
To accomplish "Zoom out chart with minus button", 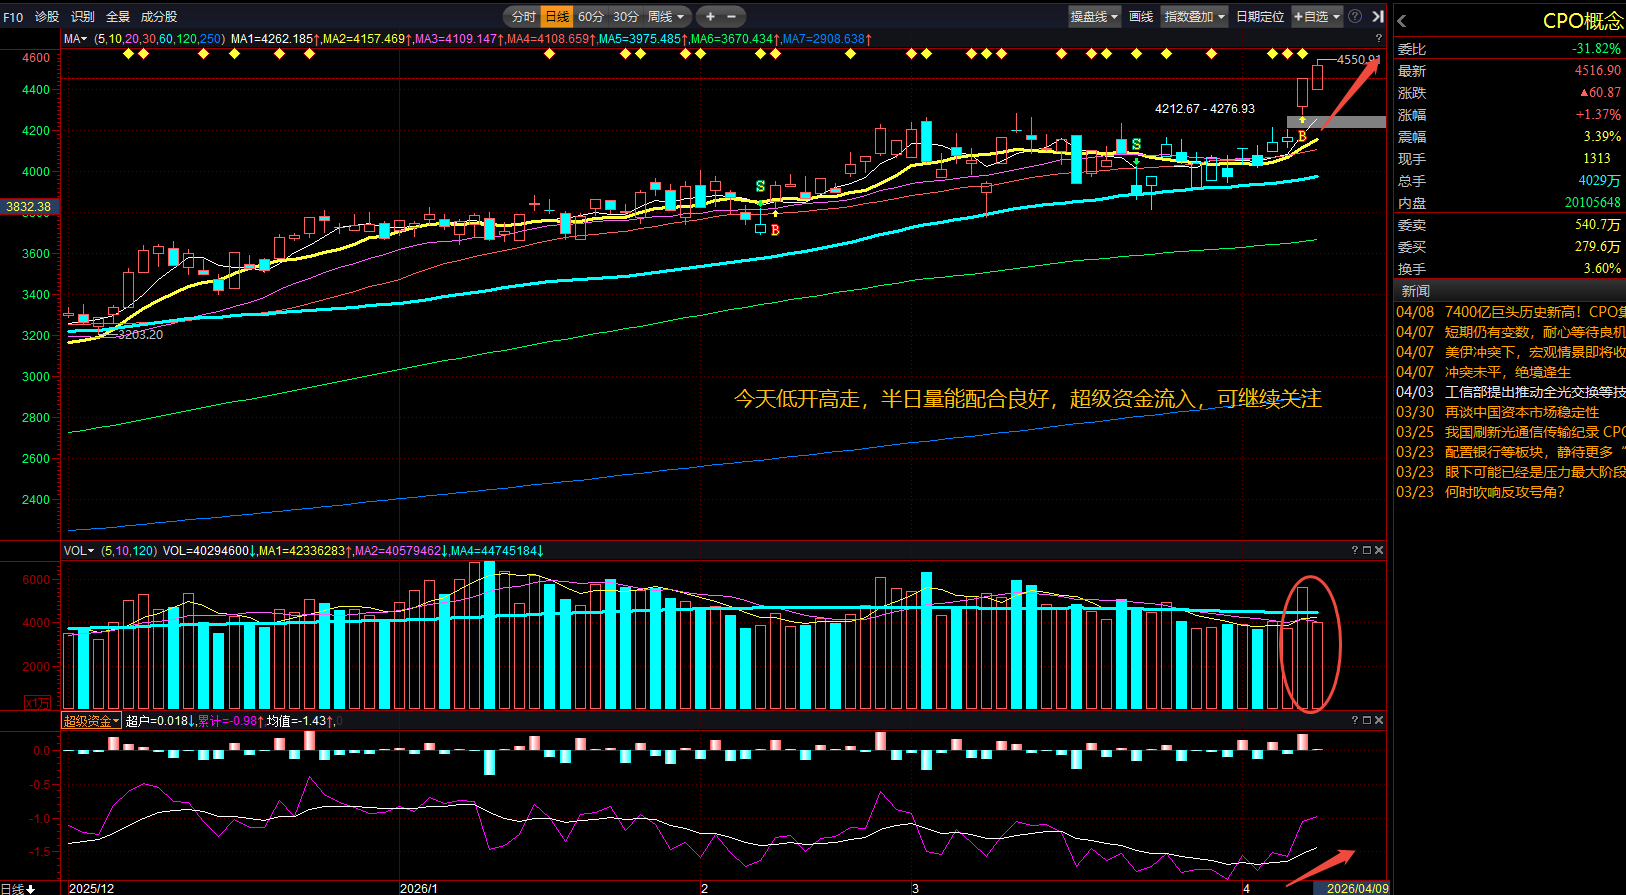I will 731,17.
